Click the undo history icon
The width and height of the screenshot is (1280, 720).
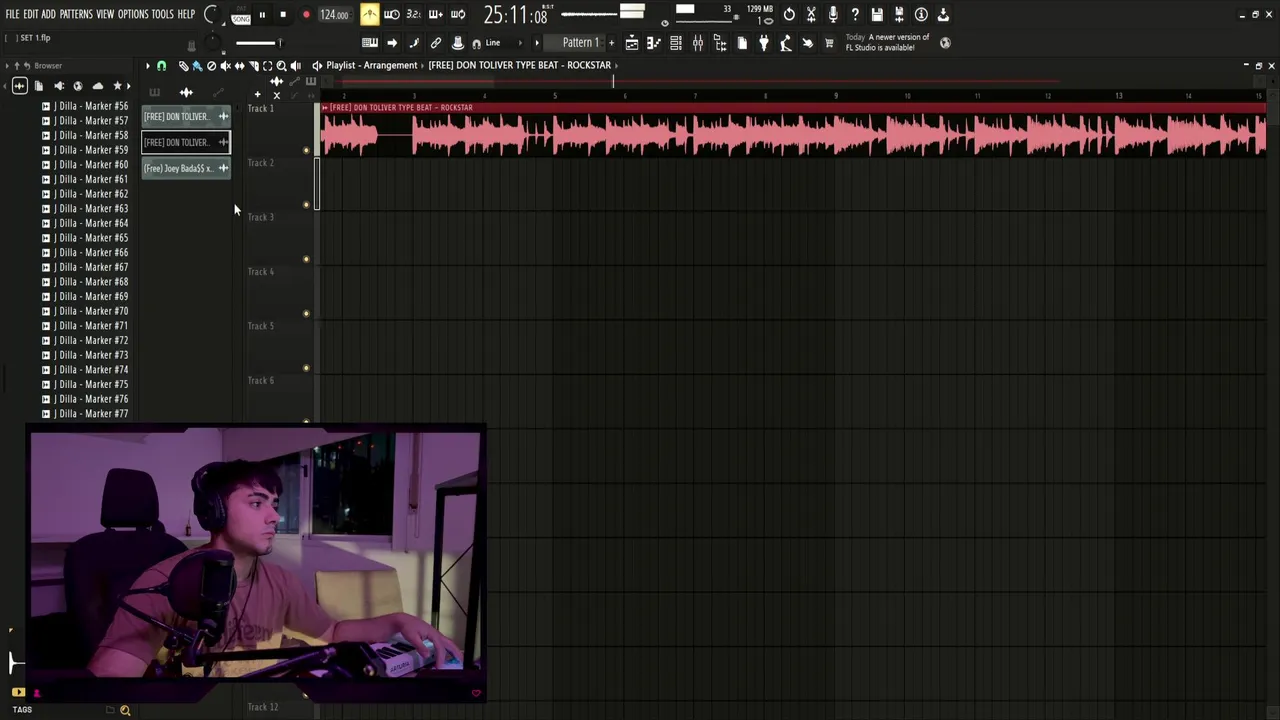point(789,14)
